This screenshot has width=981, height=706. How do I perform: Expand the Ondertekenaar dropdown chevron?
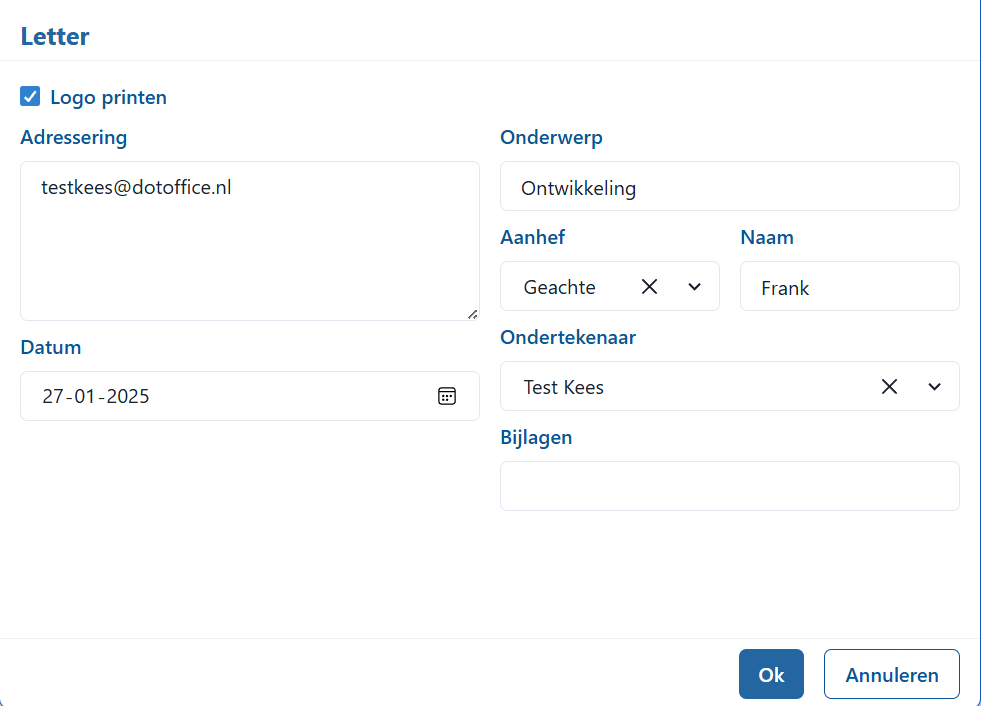point(935,387)
